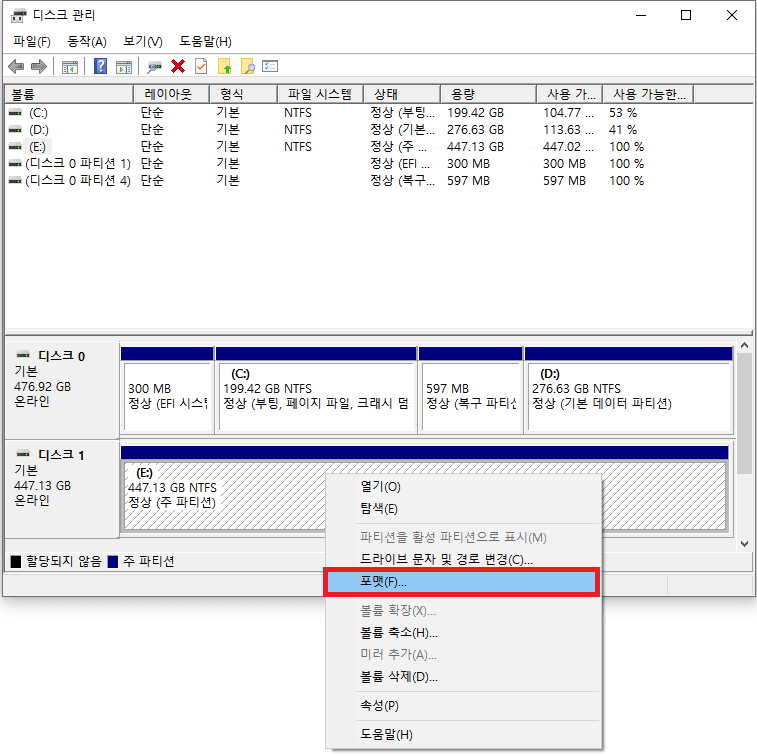The width and height of the screenshot is (757, 756).
Task: Click the Forward arrow toolbar icon
Action: point(39,66)
